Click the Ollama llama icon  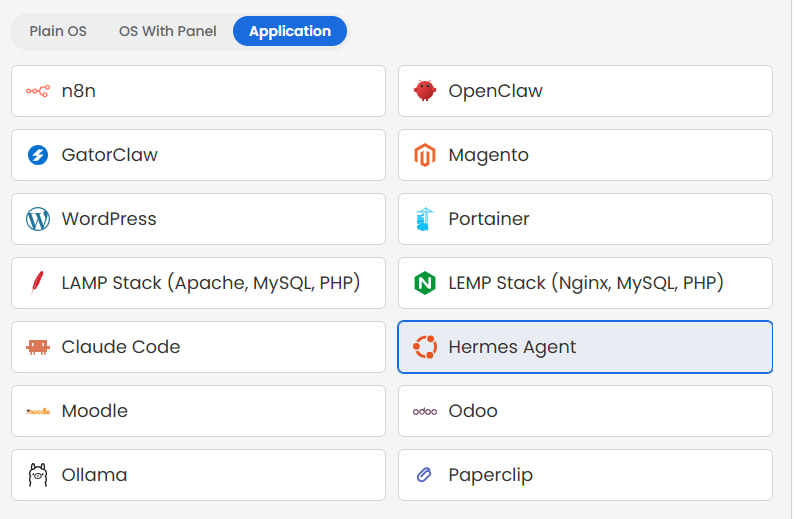click(x=38, y=475)
